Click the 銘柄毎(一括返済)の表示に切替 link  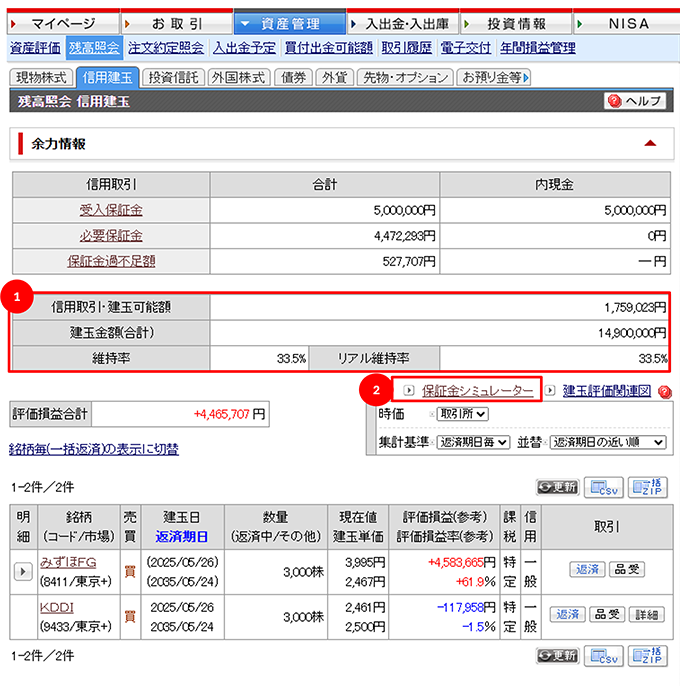94,449
